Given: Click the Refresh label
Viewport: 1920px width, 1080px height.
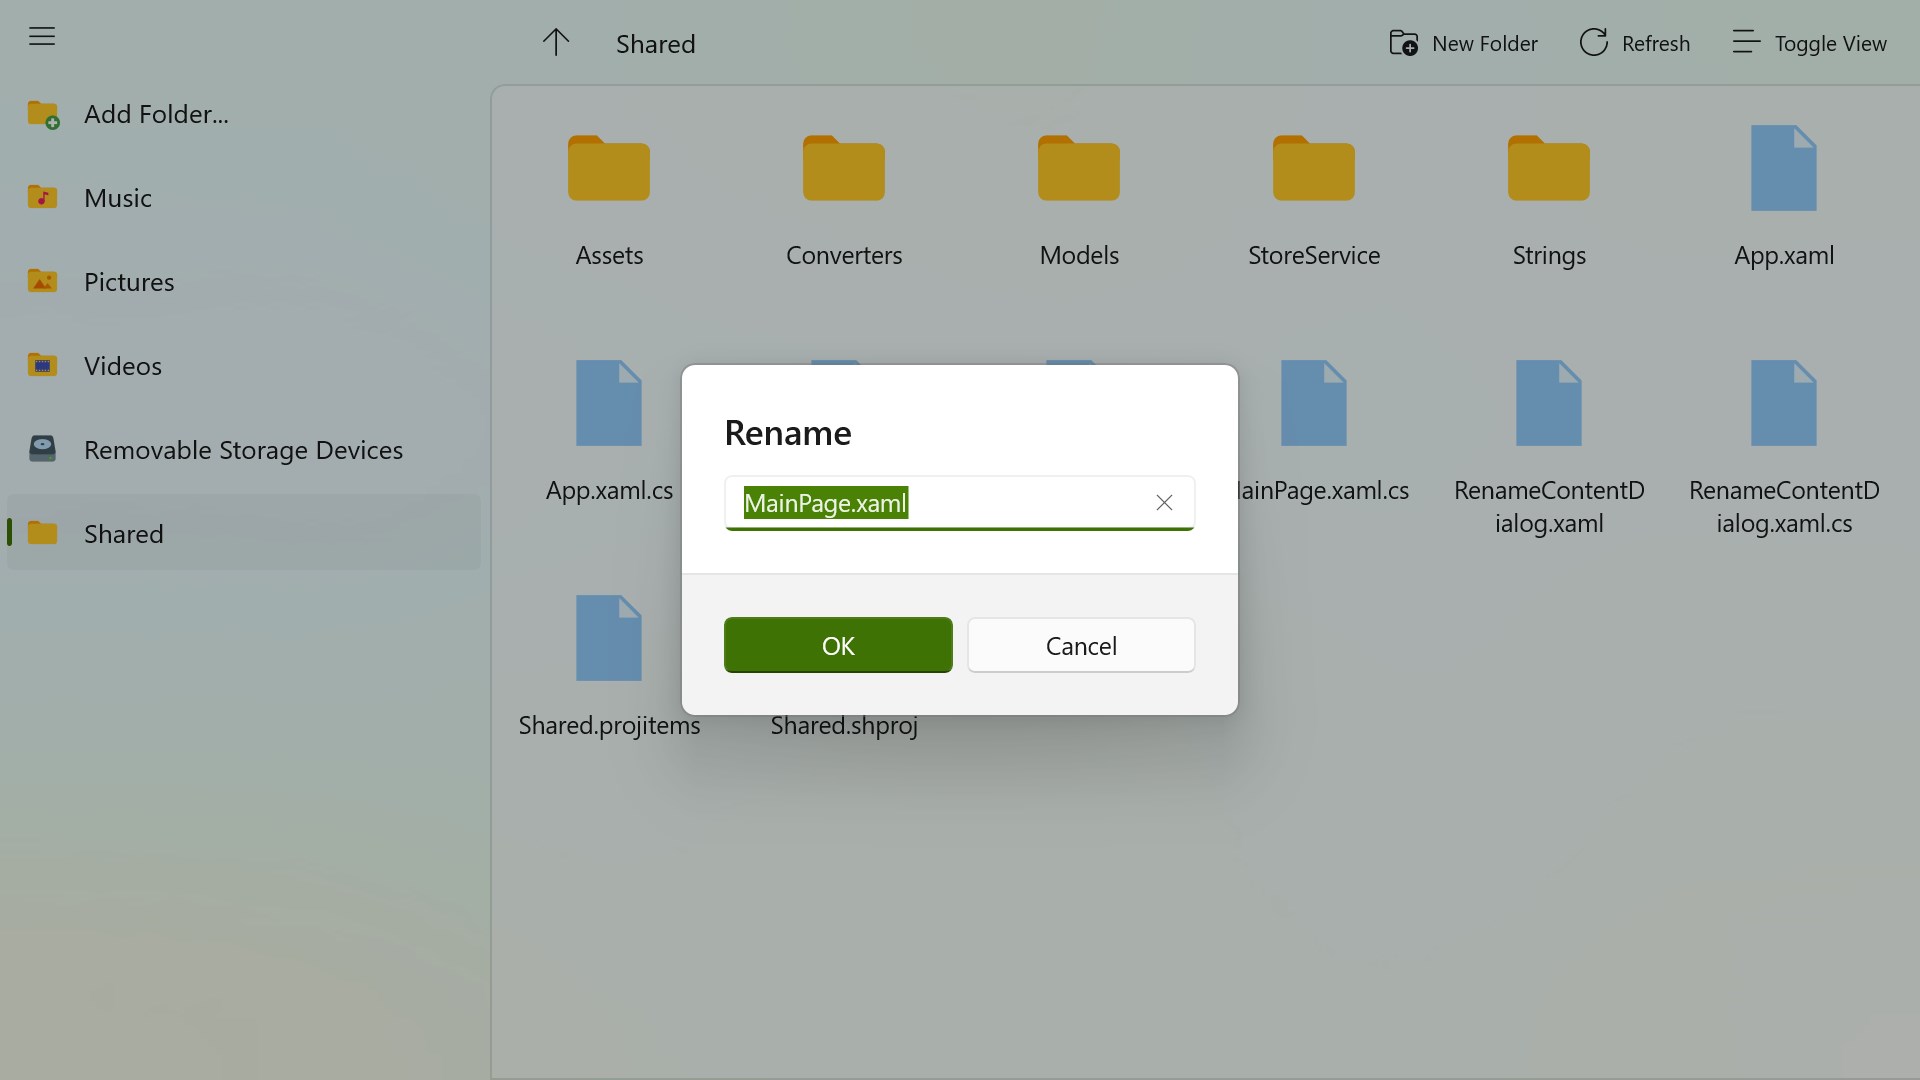Looking at the screenshot, I should coord(1656,43).
